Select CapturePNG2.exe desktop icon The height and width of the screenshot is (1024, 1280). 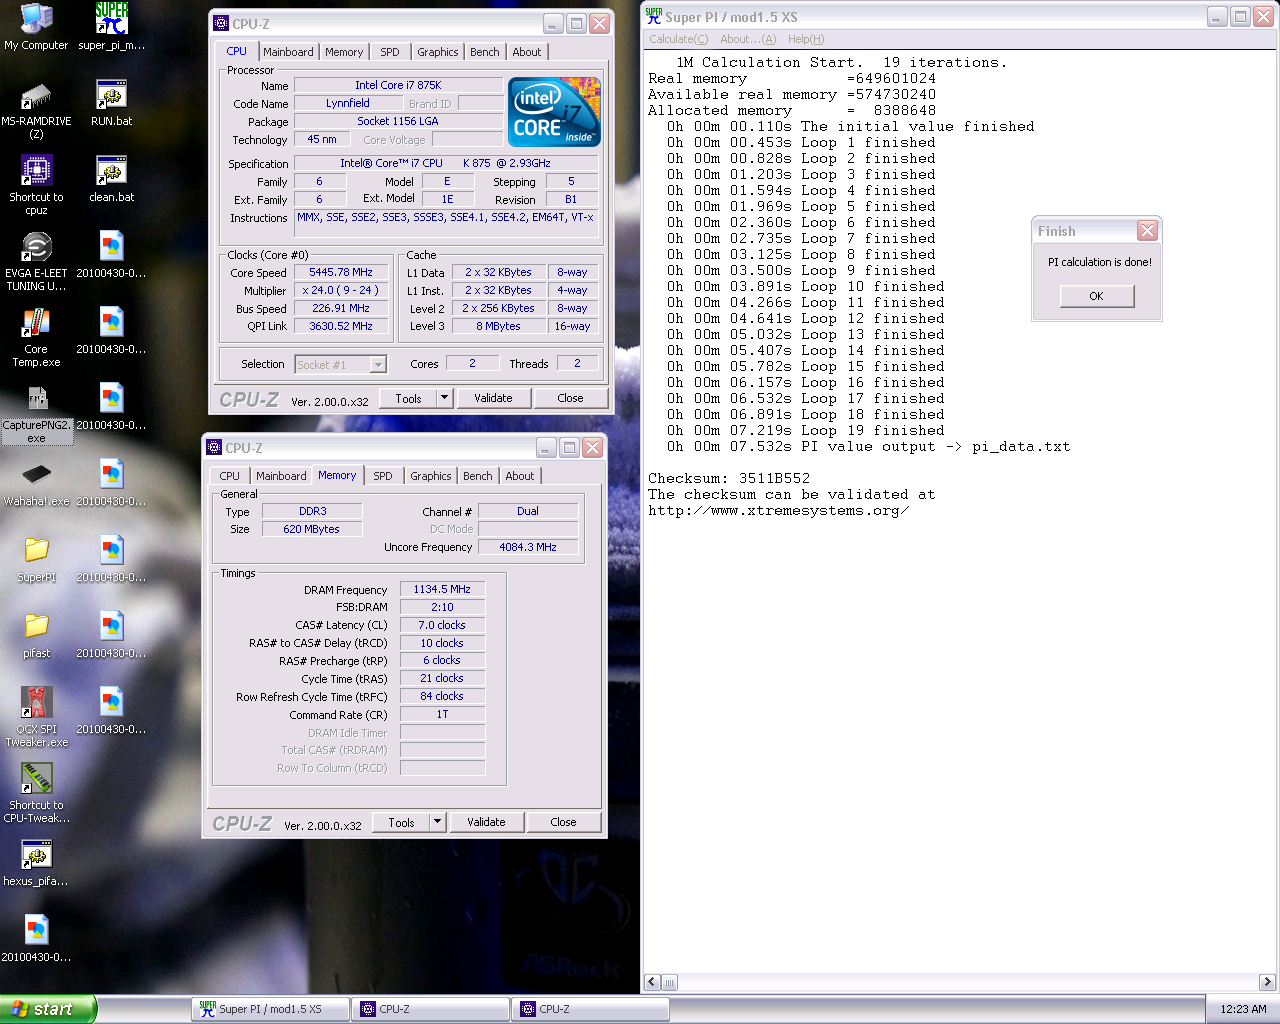click(x=36, y=413)
